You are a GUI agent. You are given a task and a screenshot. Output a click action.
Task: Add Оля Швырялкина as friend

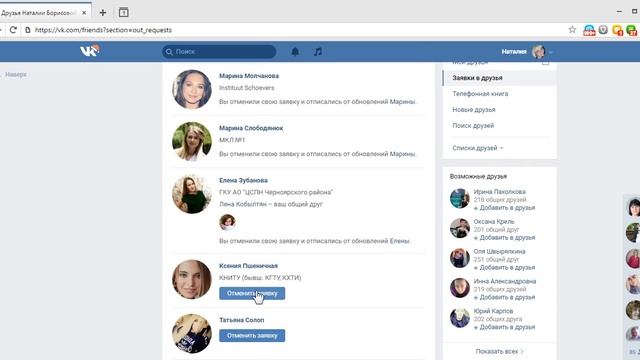[x=504, y=267]
